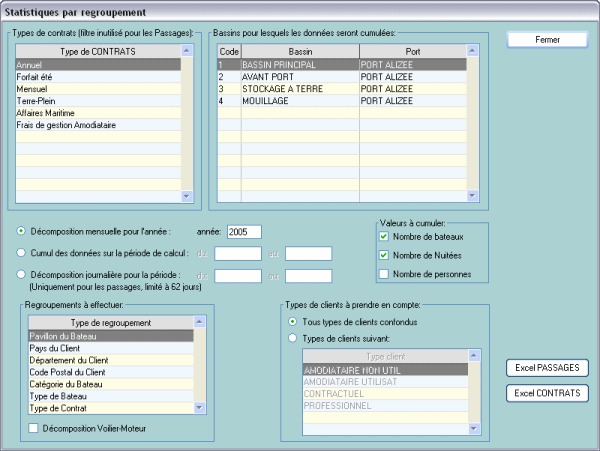Image resolution: width=600 pixels, height=451 pixels.
Task: Click the Cumul période 'du' date field
Action: pyautogui.click(x=238, y=254)
